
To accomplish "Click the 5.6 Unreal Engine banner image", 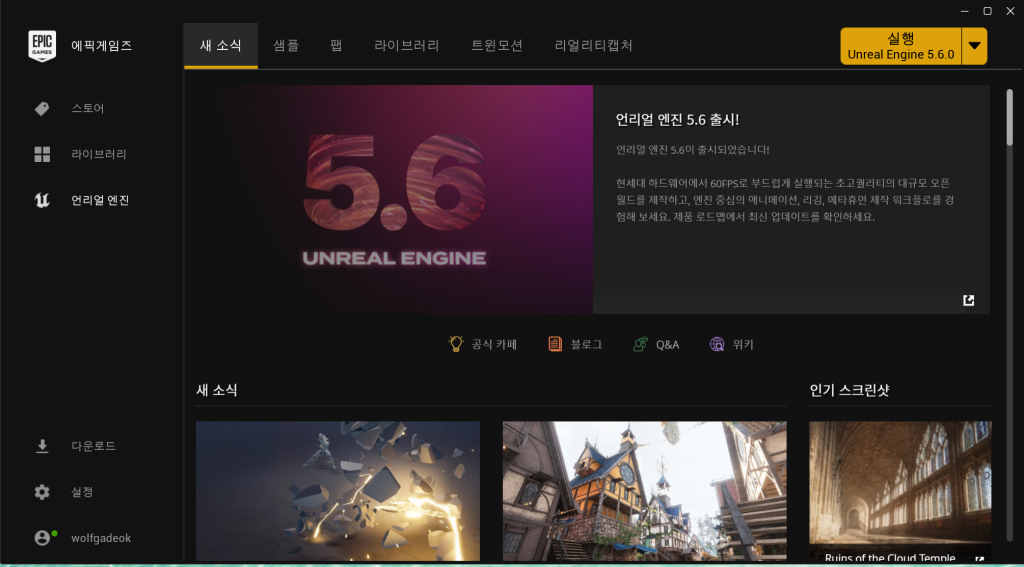I will tap(394, 199).
